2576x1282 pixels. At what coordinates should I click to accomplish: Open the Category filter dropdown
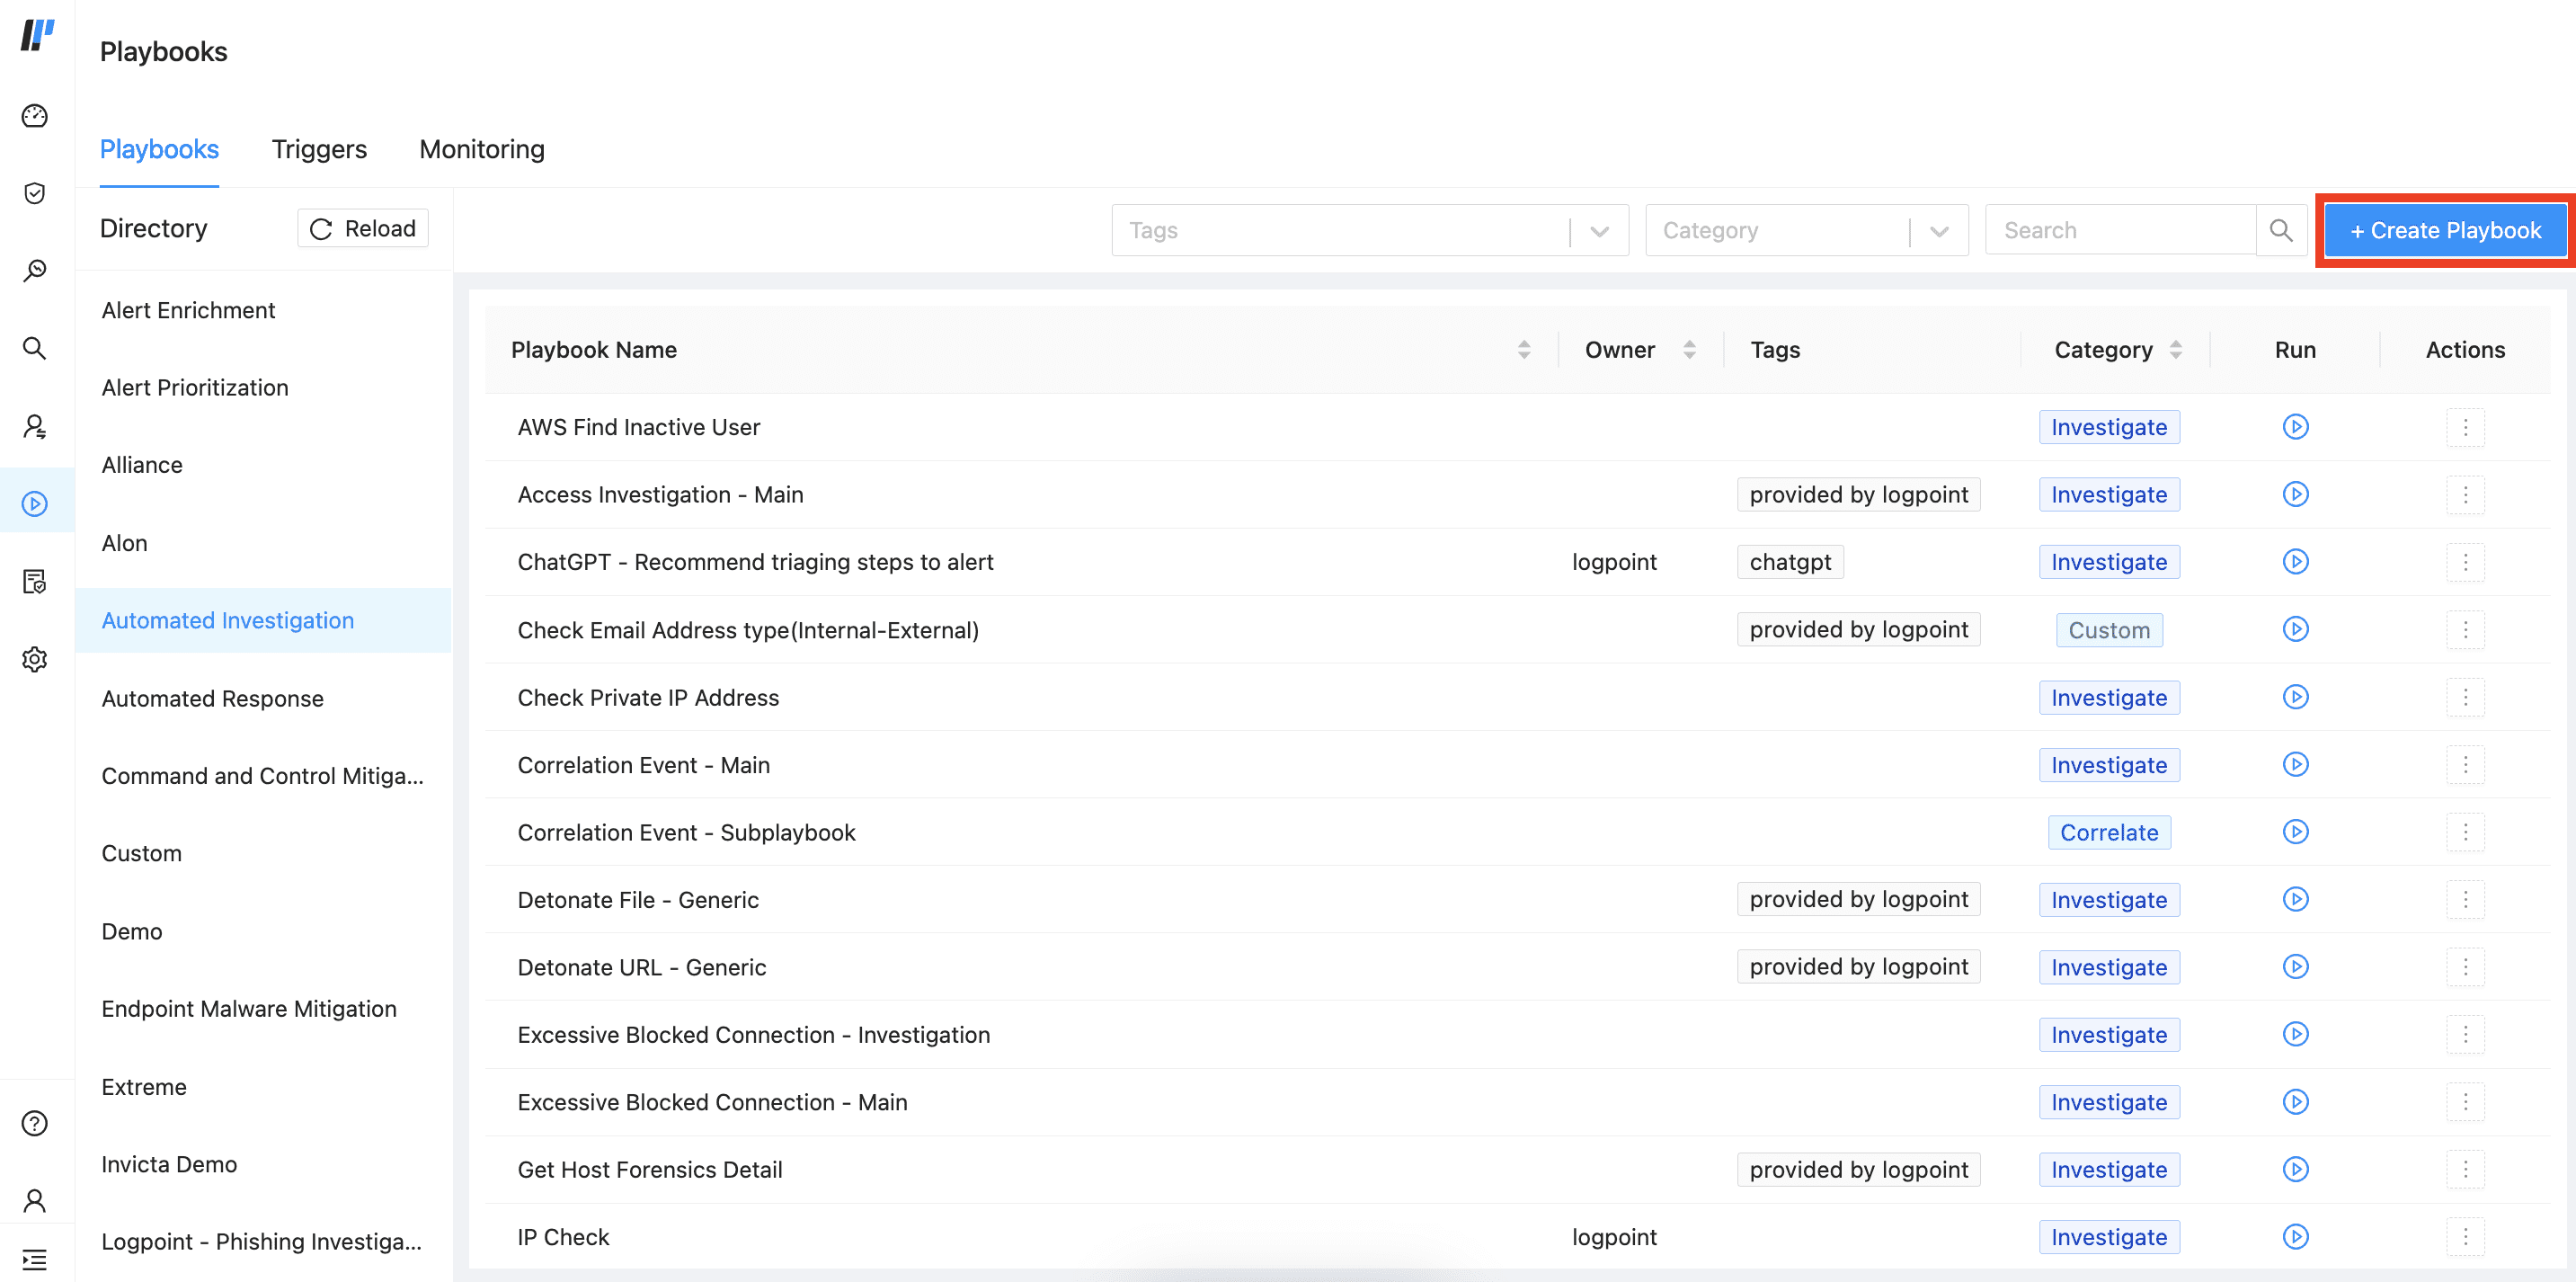tap(1939, 231)
